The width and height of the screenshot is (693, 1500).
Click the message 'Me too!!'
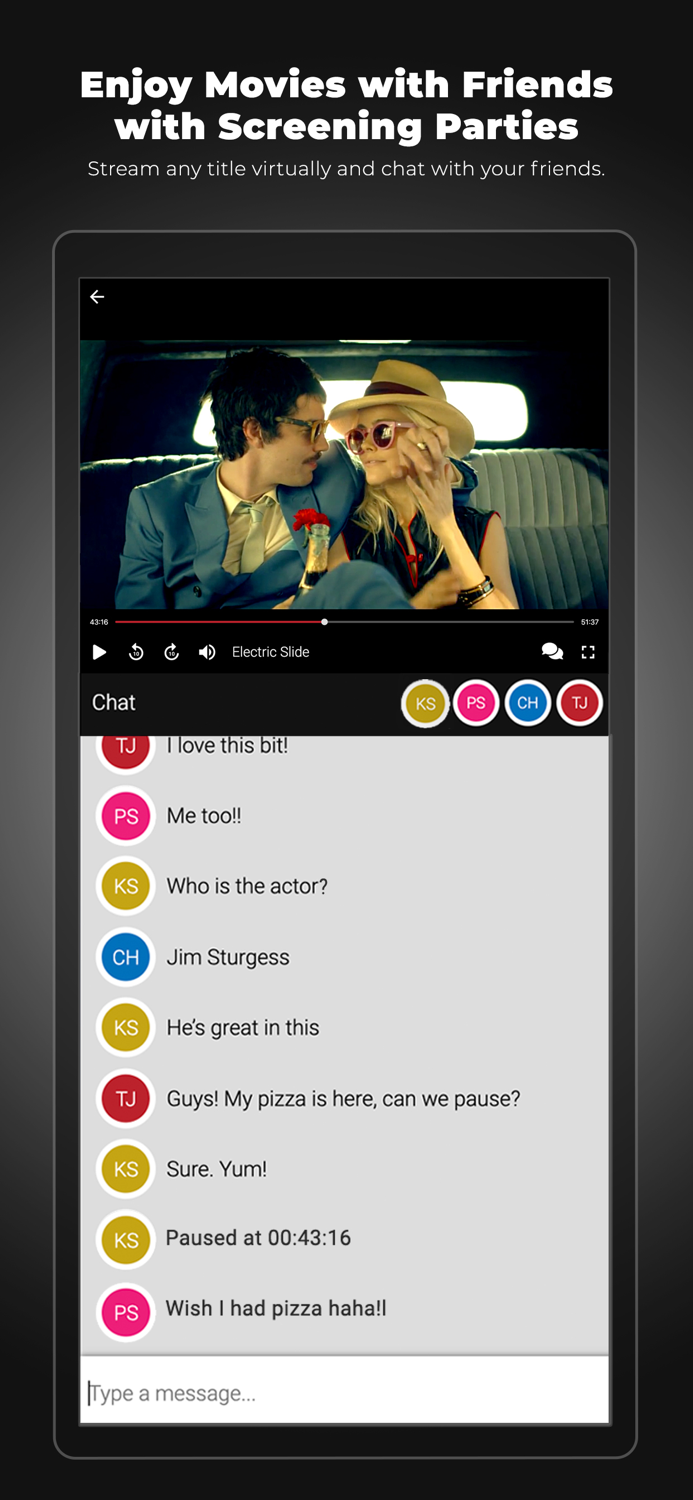pyautogui.click(x=204, y=816)
